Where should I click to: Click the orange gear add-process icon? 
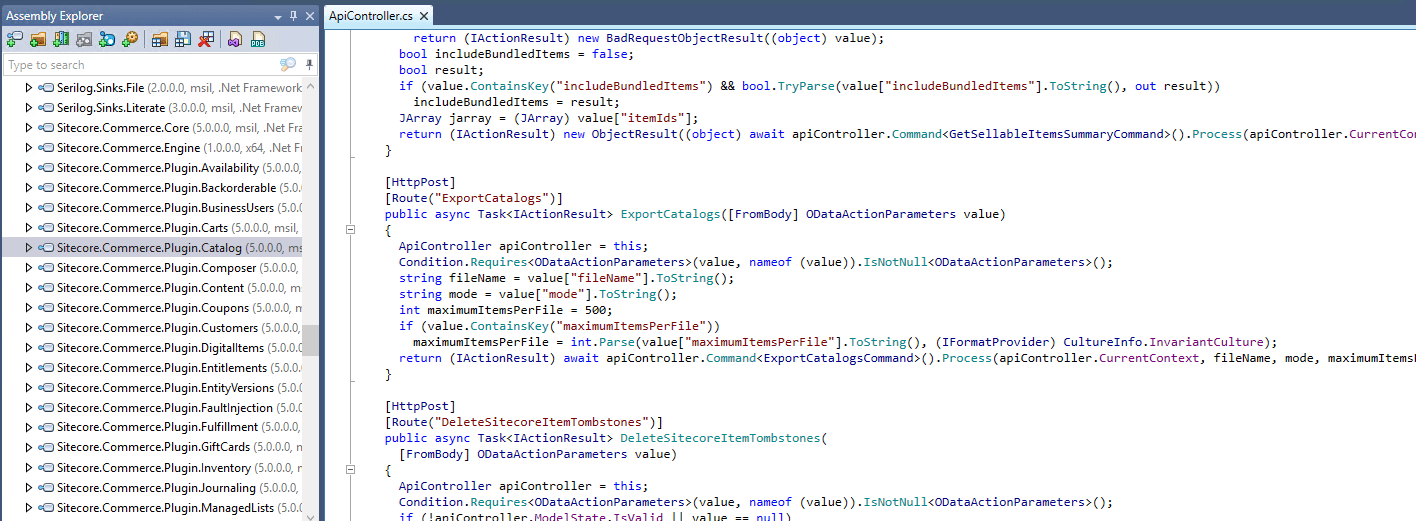click(130, 40)
